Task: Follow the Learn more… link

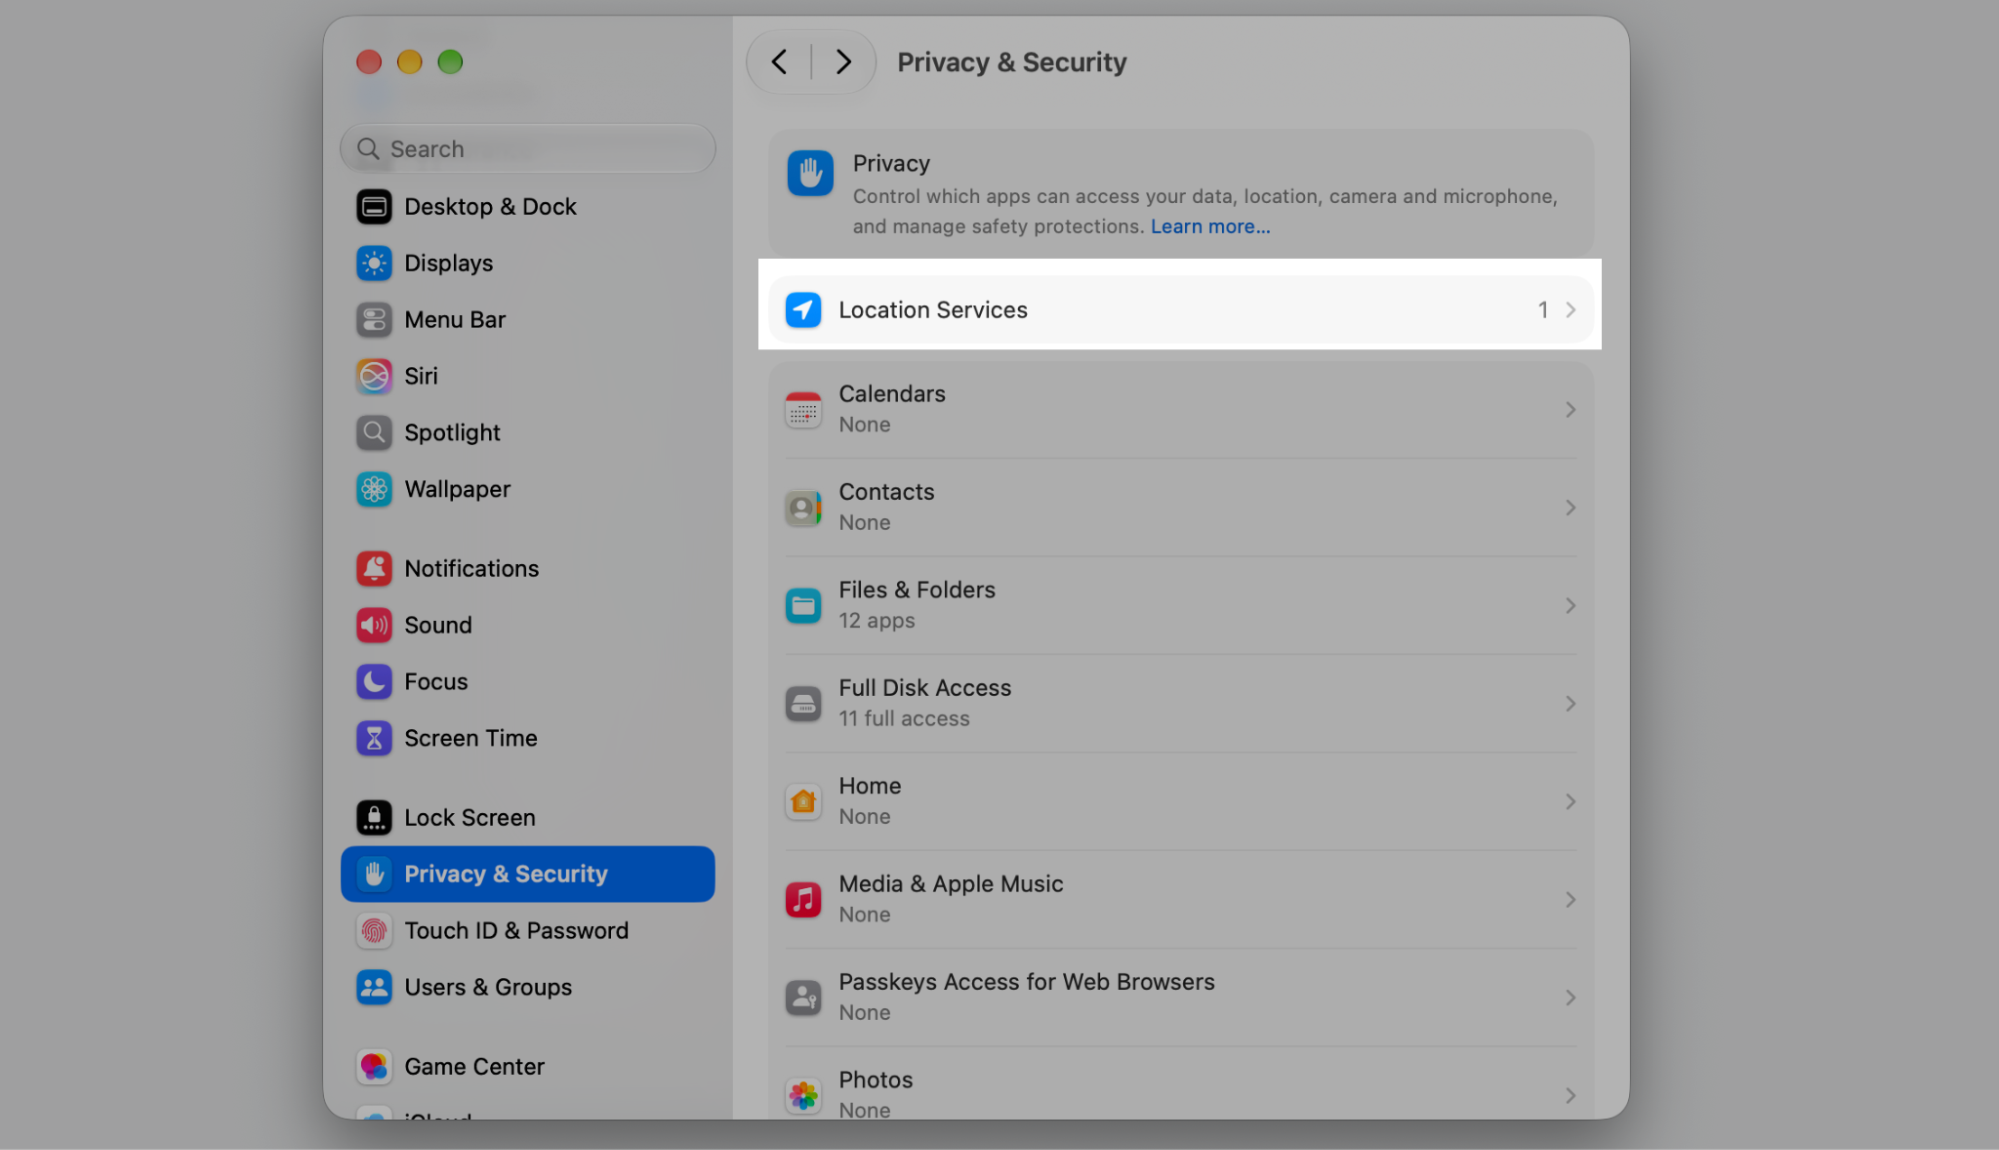Action: pos(1210,227)
